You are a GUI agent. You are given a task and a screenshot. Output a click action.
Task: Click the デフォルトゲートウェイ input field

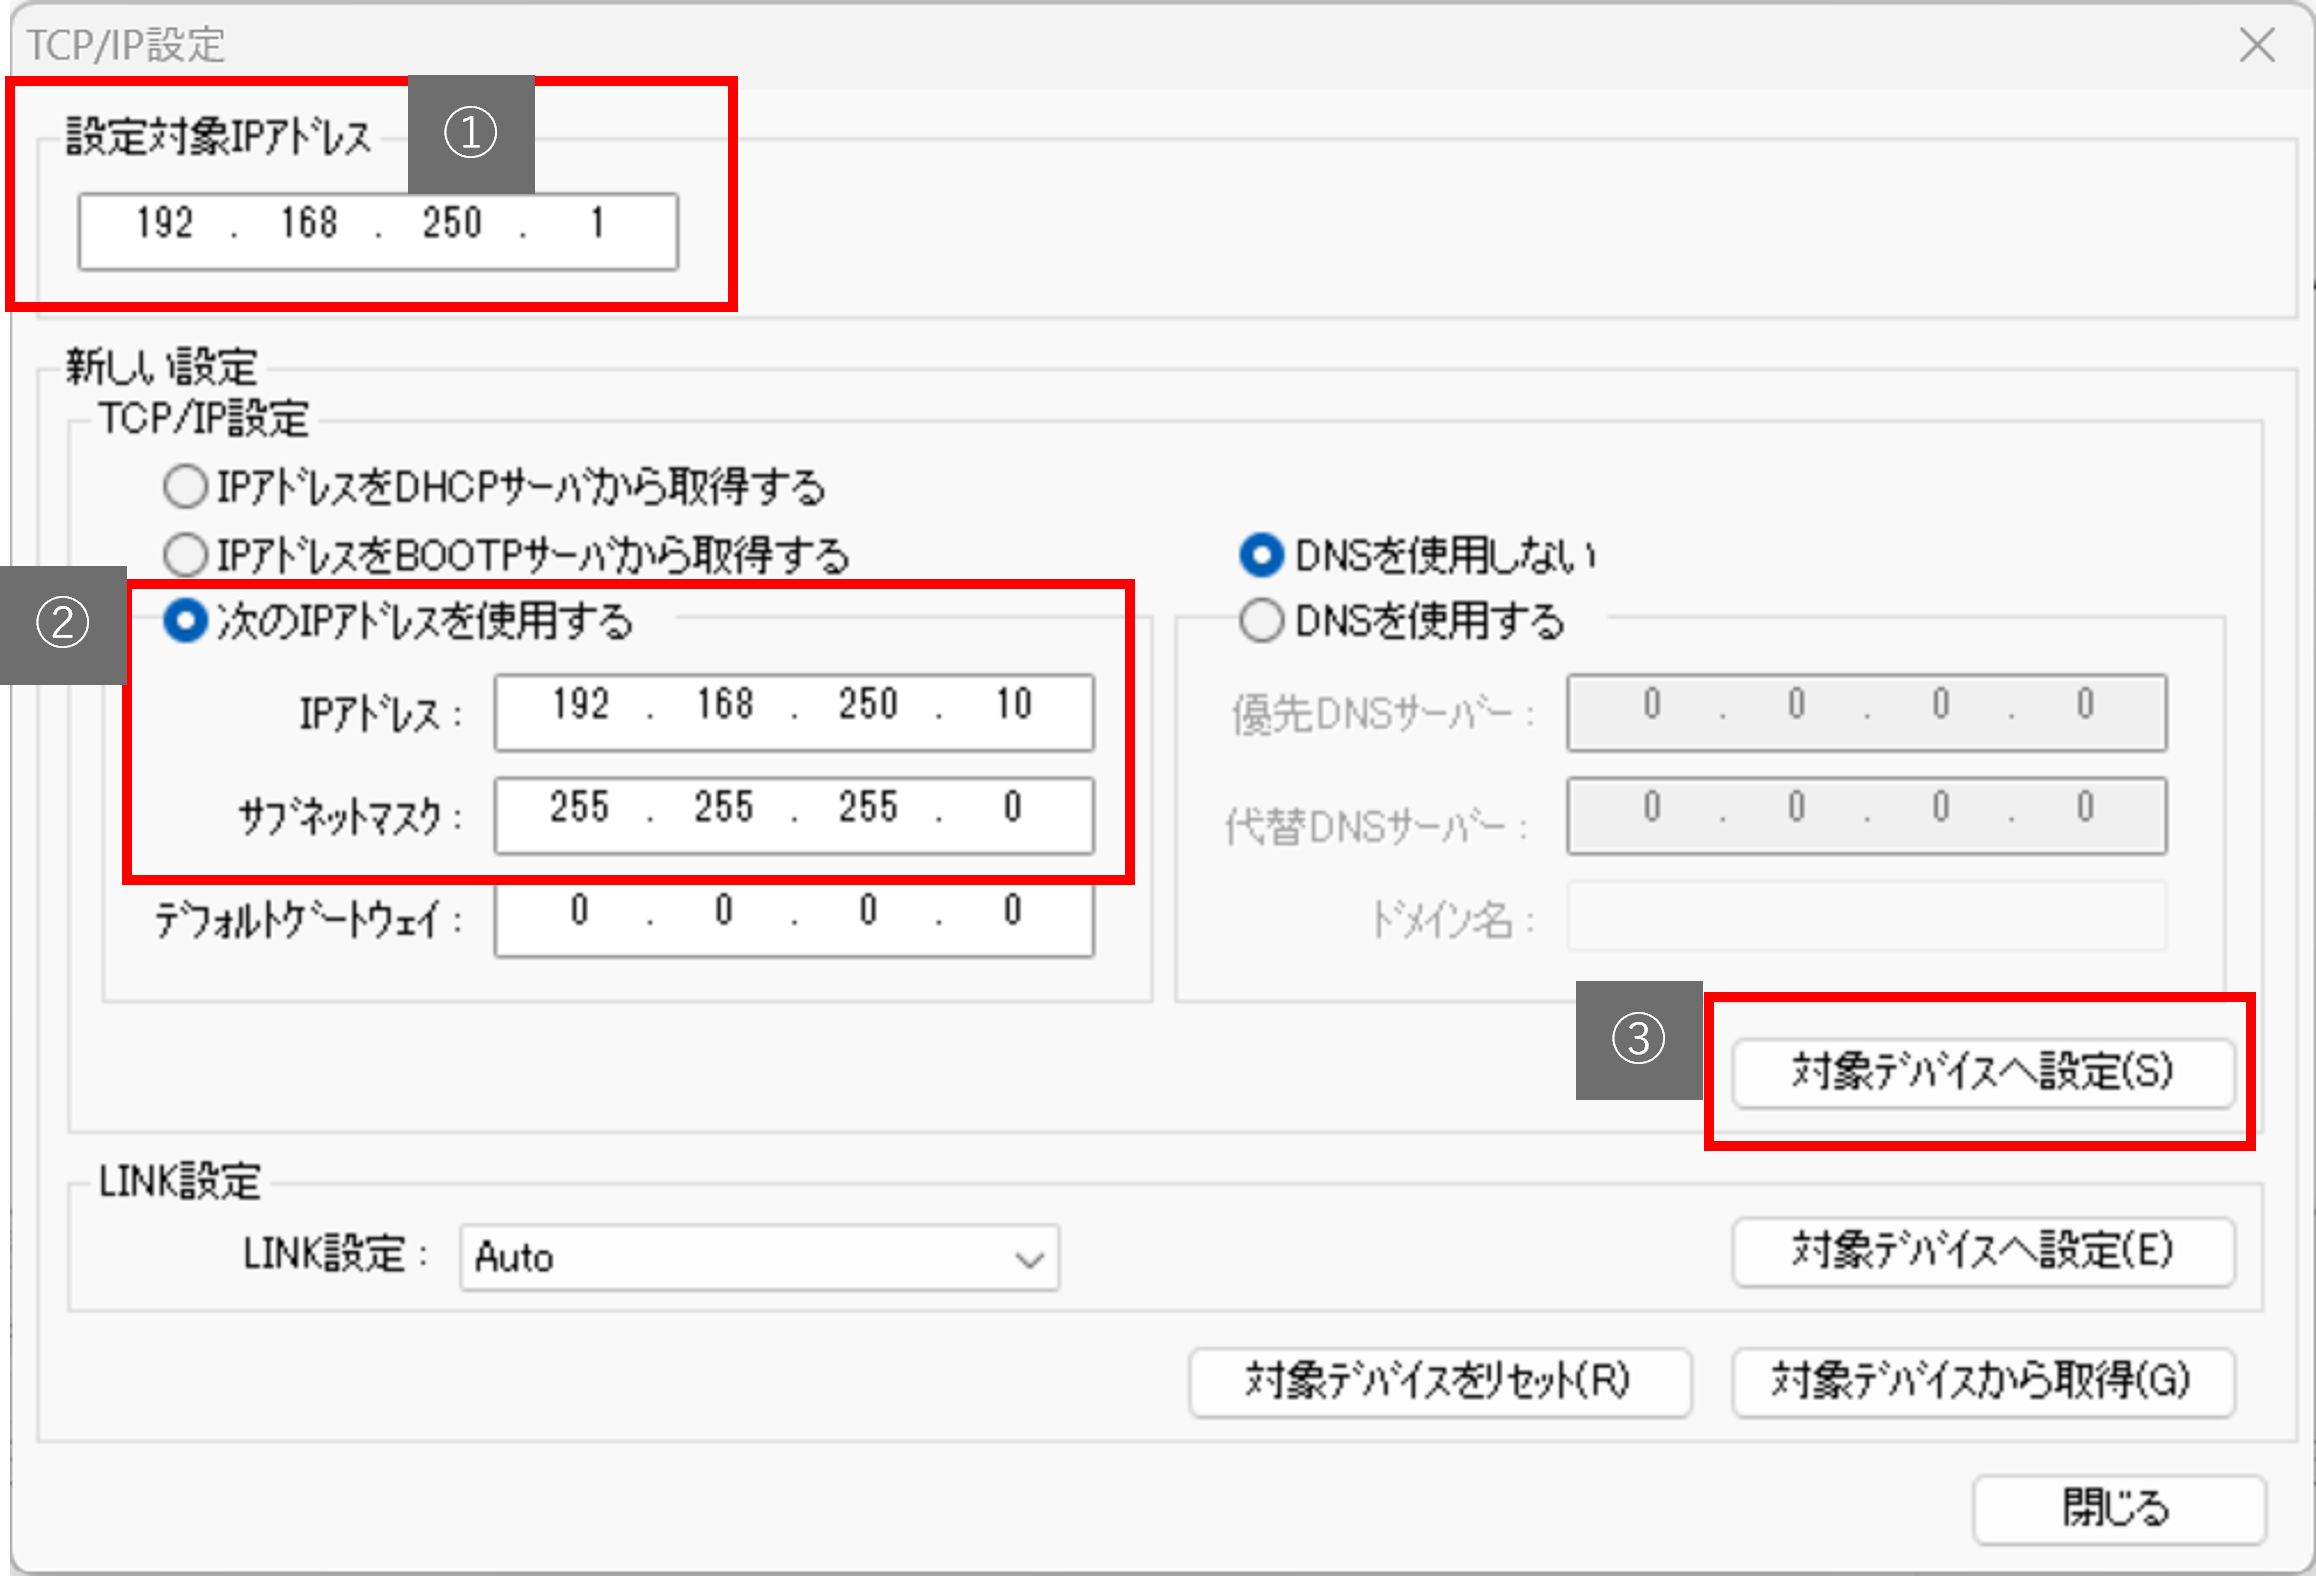tap(793, 917)
